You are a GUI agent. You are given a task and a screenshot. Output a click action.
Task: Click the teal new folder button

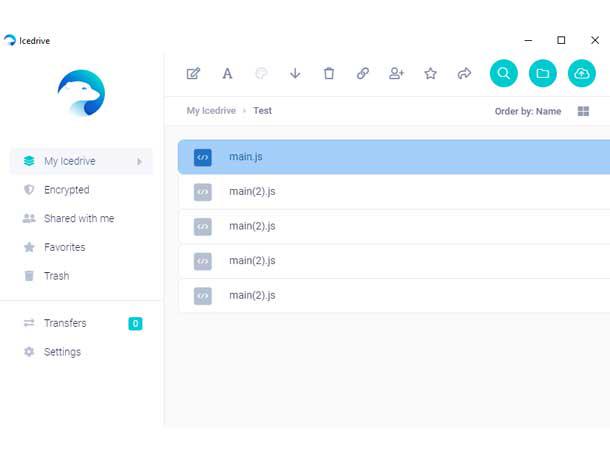542,73
